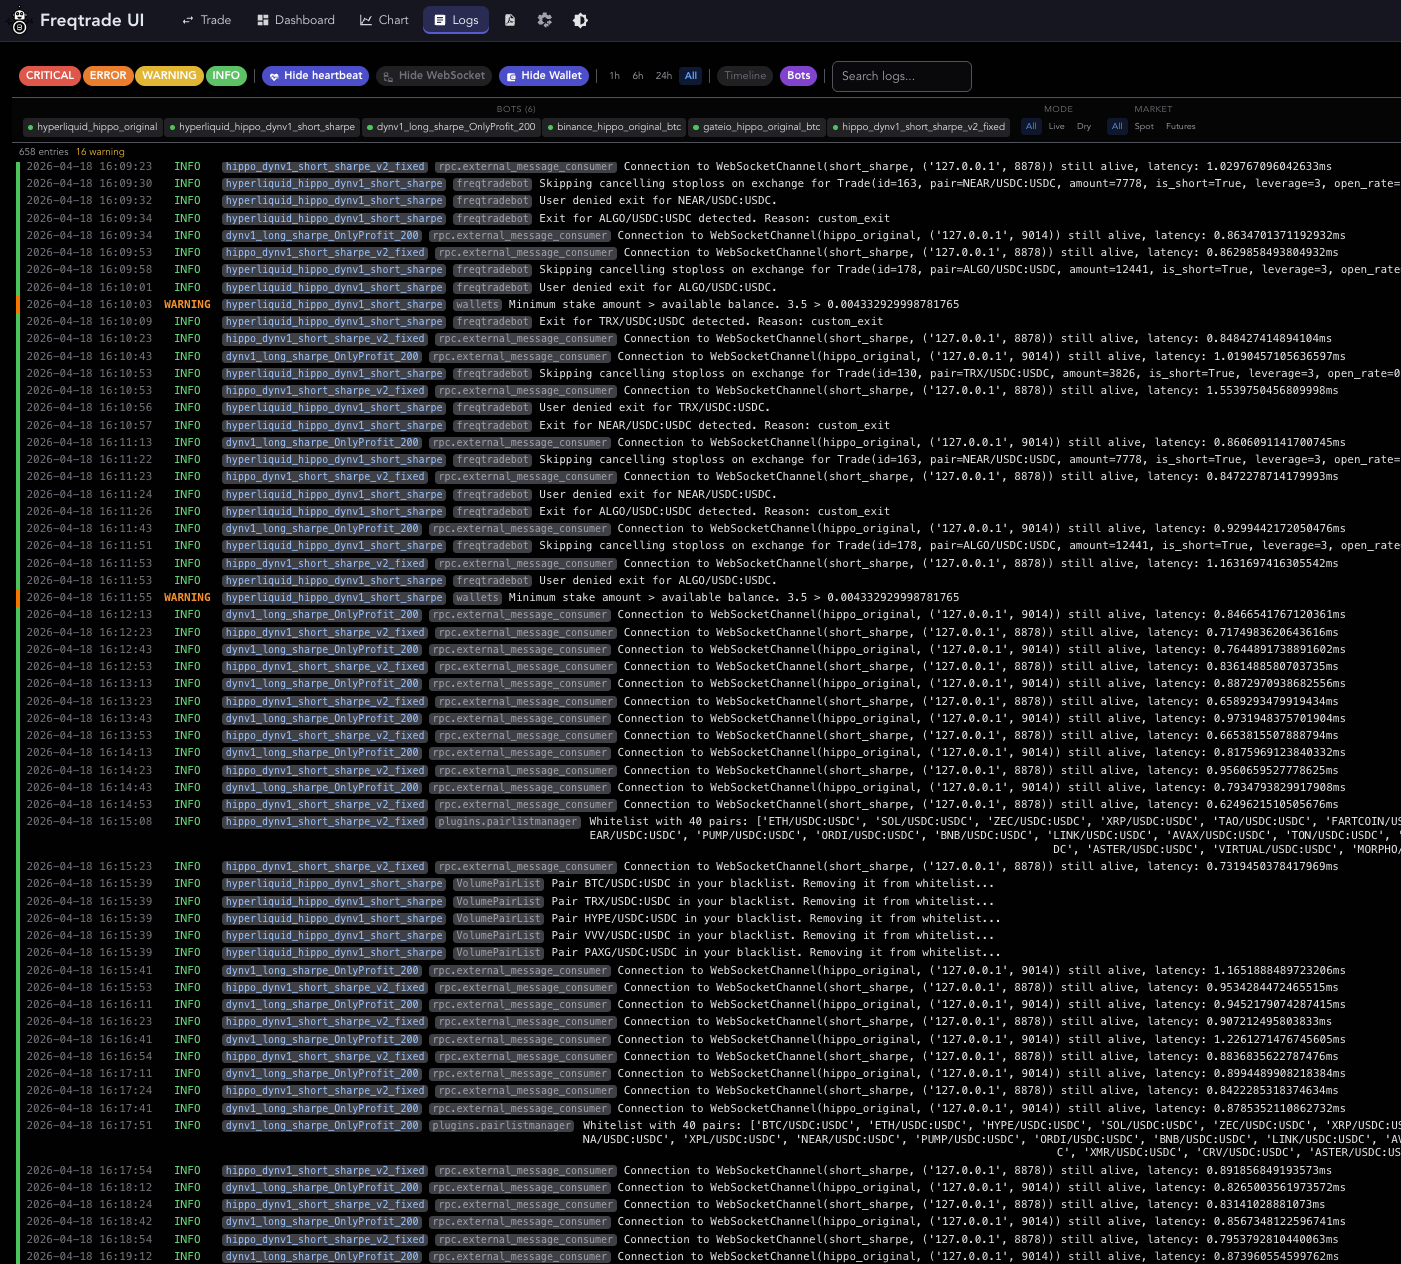Toggle the ERROR level filter
The width and height of the screenshot is (1401, 1264).
(108, 76)
